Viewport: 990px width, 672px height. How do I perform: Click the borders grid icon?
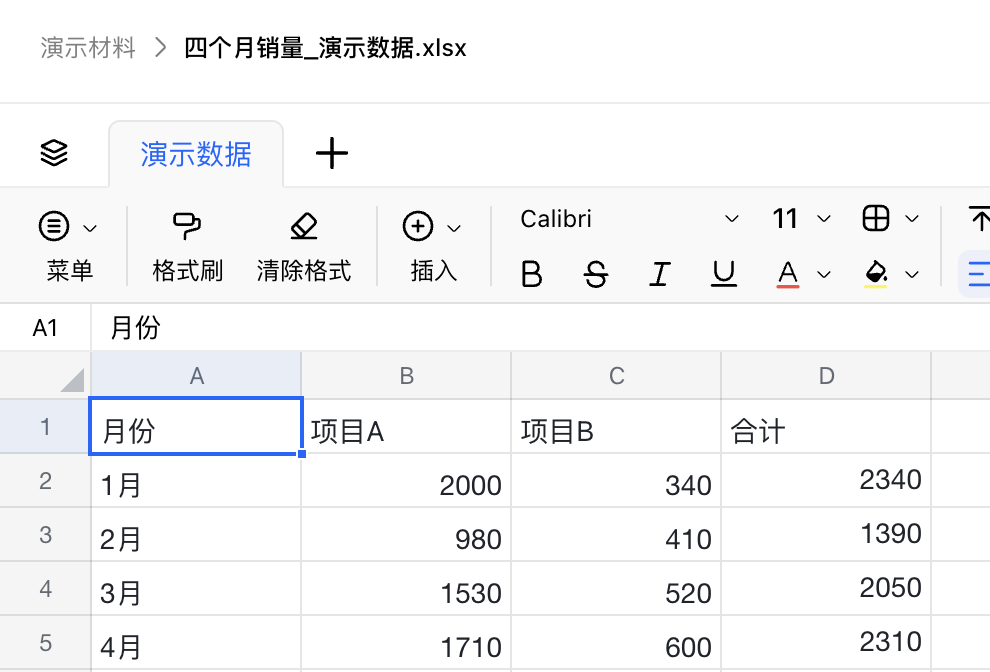[876, 219]
